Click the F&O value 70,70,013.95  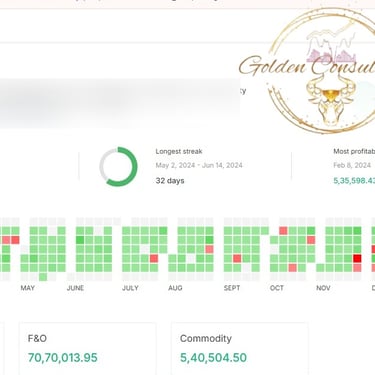63,358
